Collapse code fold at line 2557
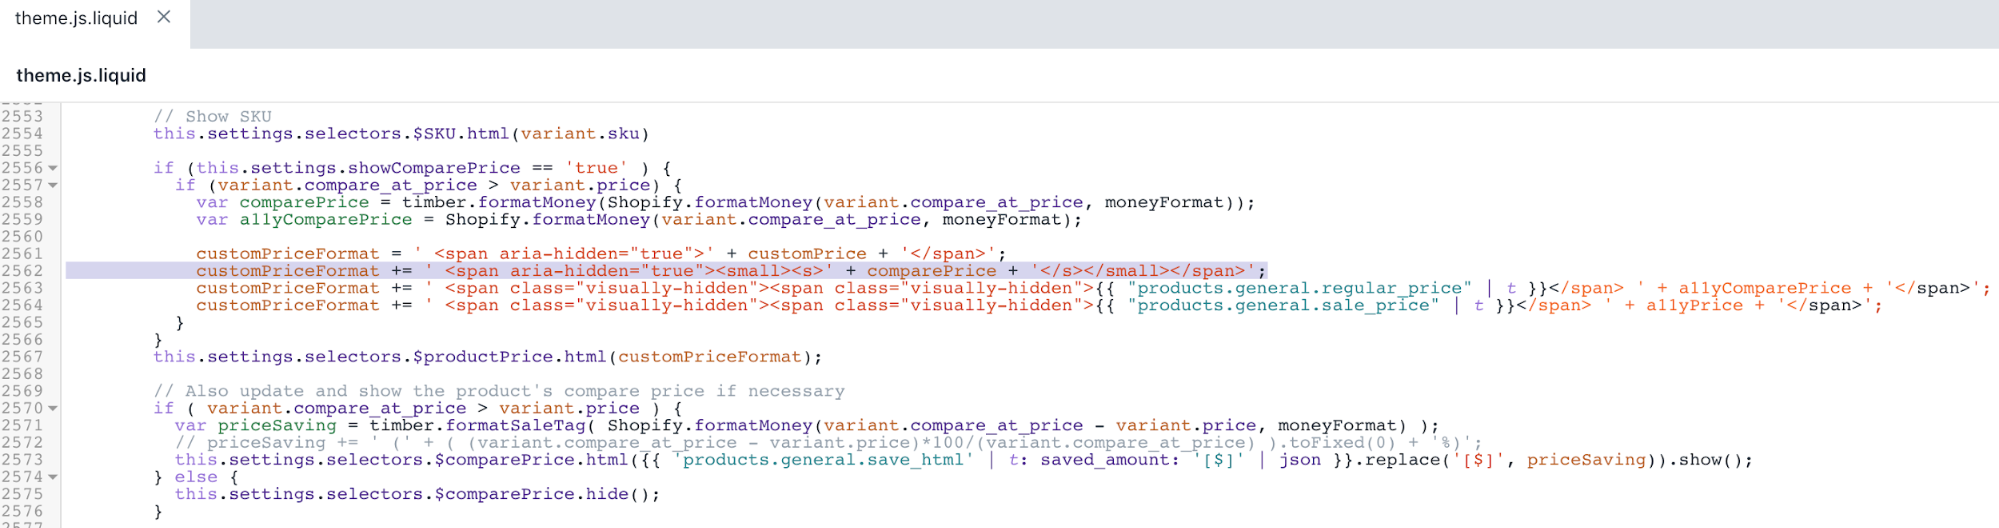Screen dimensions: 1999x528 [x=53, y=185]
